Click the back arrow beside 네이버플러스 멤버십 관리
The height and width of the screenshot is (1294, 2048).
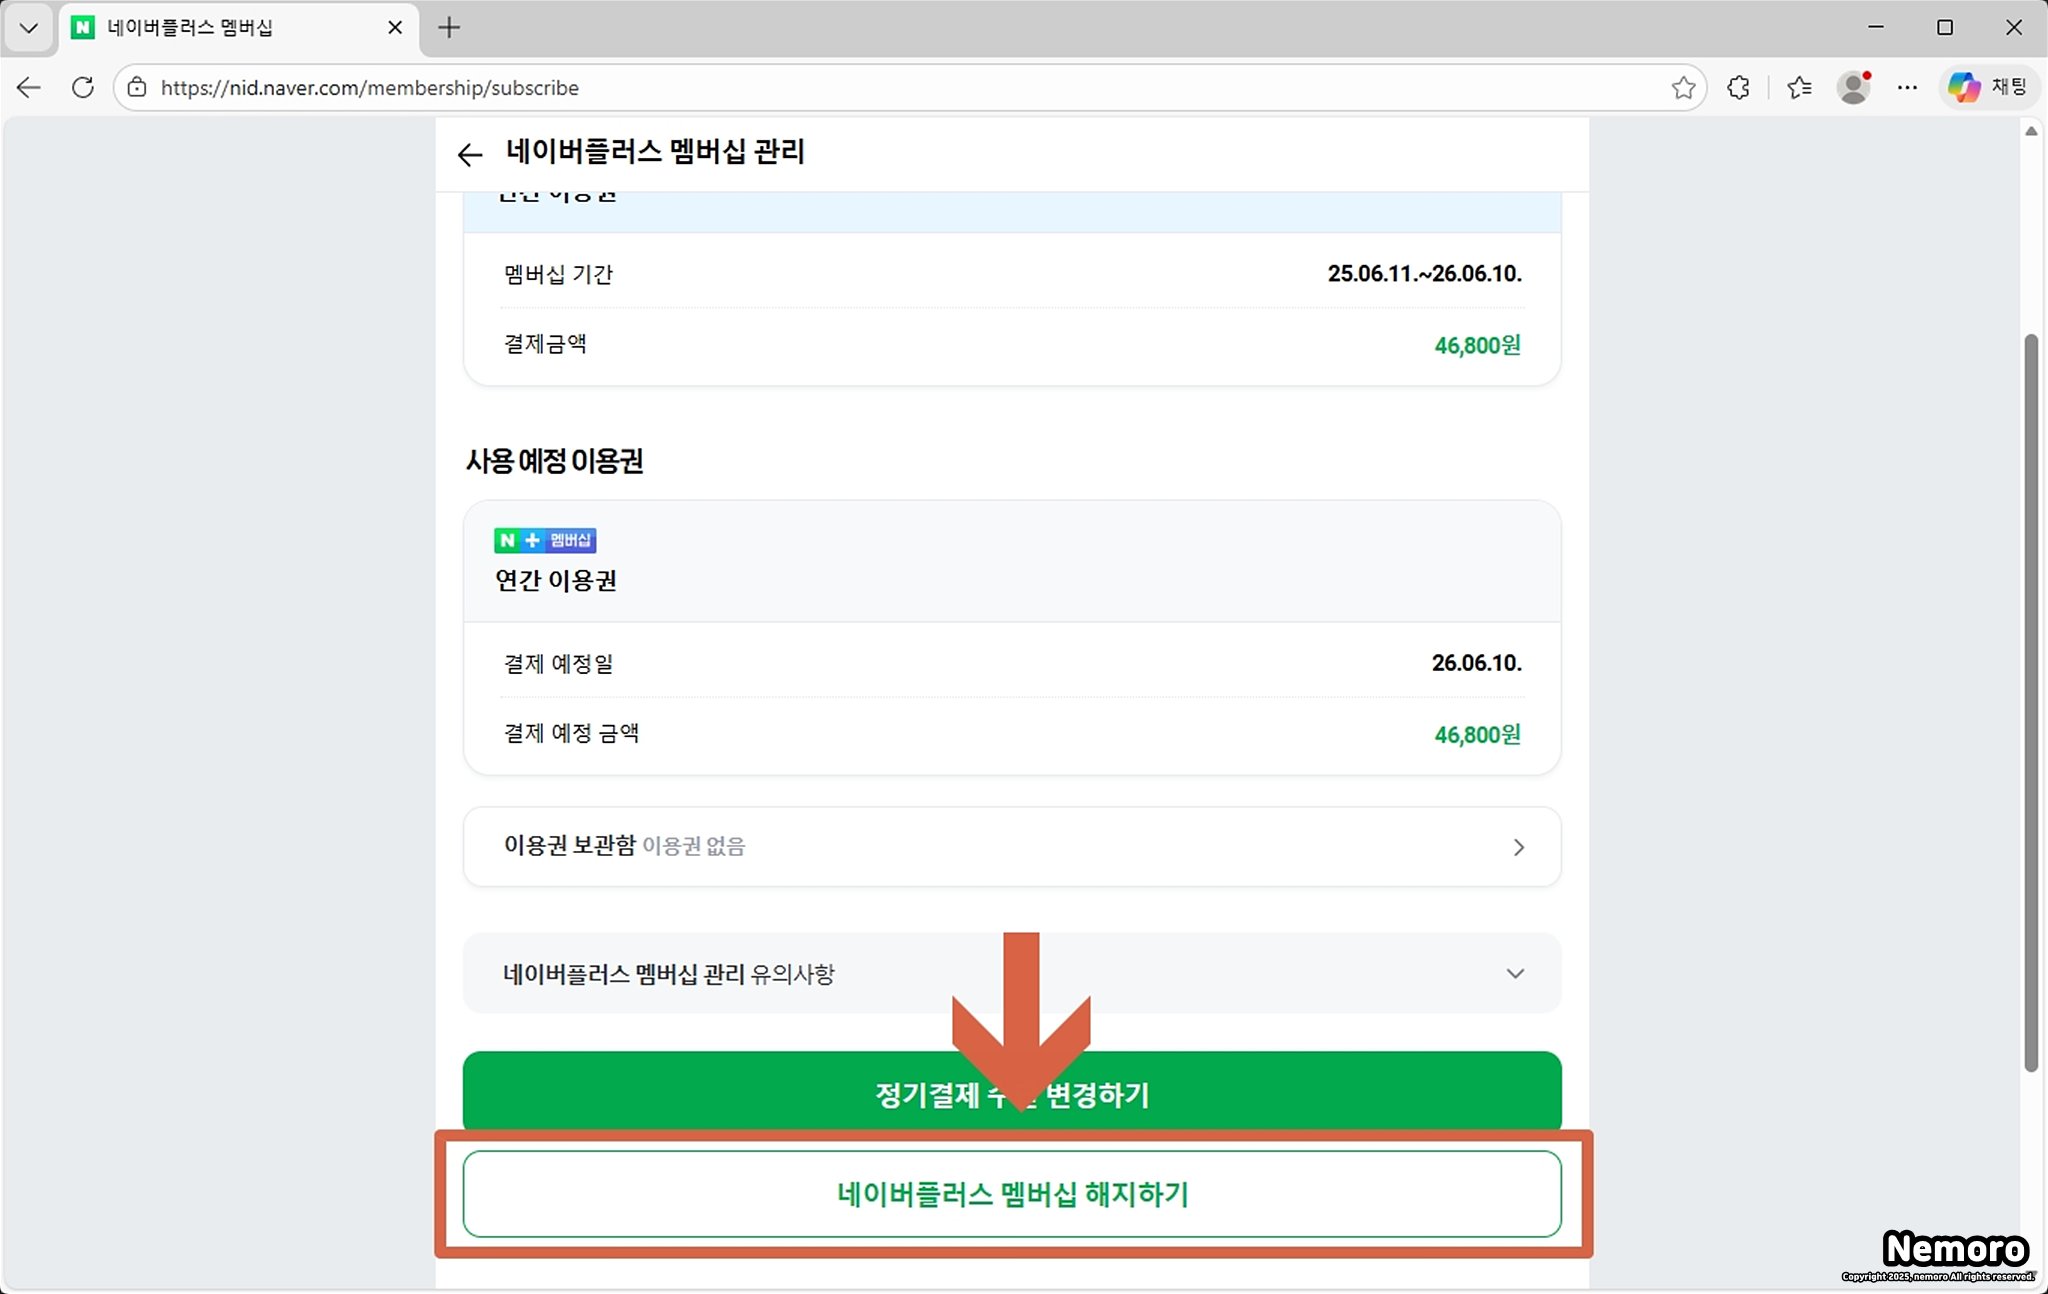coord(469,154)
